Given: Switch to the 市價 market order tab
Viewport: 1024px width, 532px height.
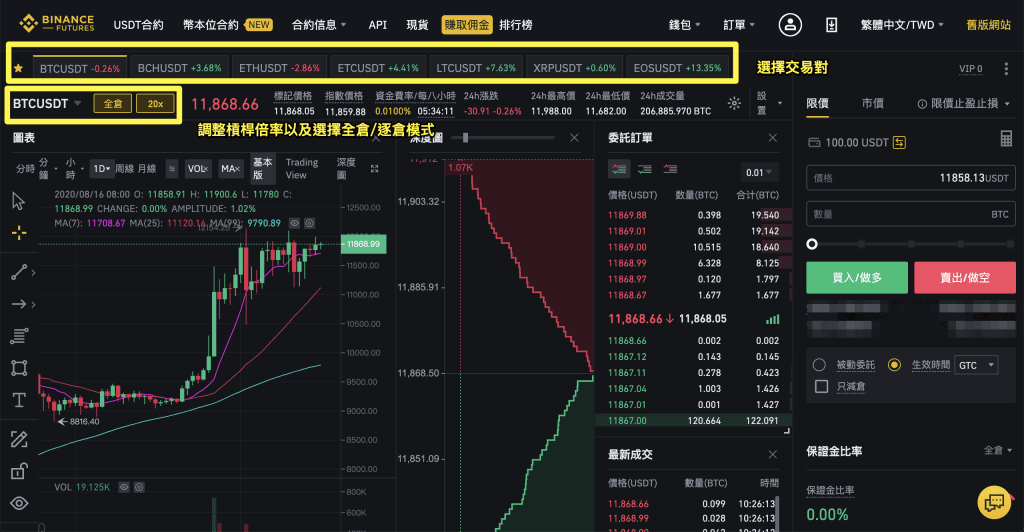Looking at the screenshot, I should pyautogui.click(x=872, y=103).
